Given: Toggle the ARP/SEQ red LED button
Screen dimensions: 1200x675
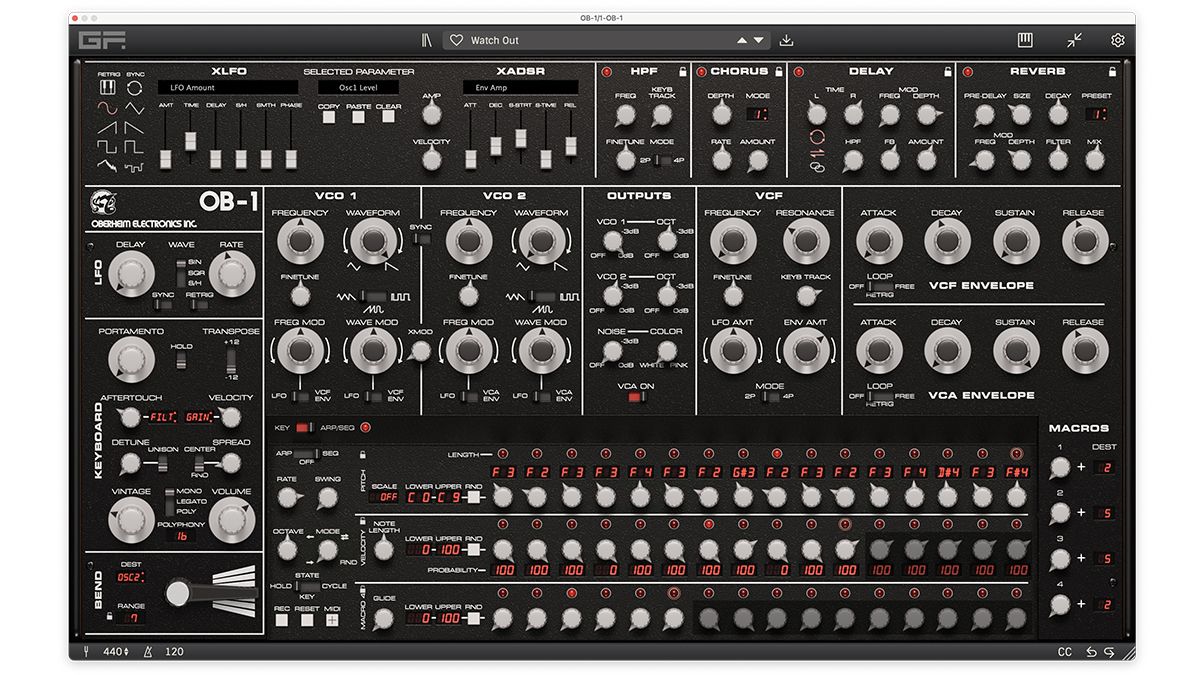Looking at the screenshot, I should pos(365,427).
